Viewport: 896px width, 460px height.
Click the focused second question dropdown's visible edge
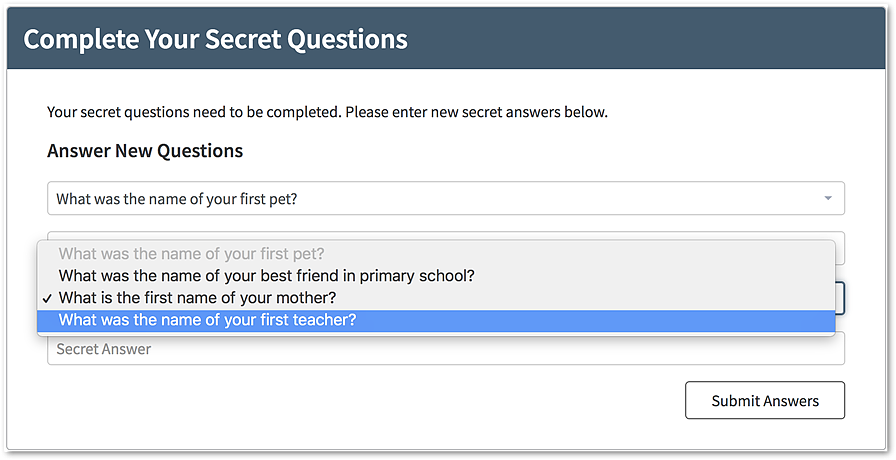click(x=840, y=297)
